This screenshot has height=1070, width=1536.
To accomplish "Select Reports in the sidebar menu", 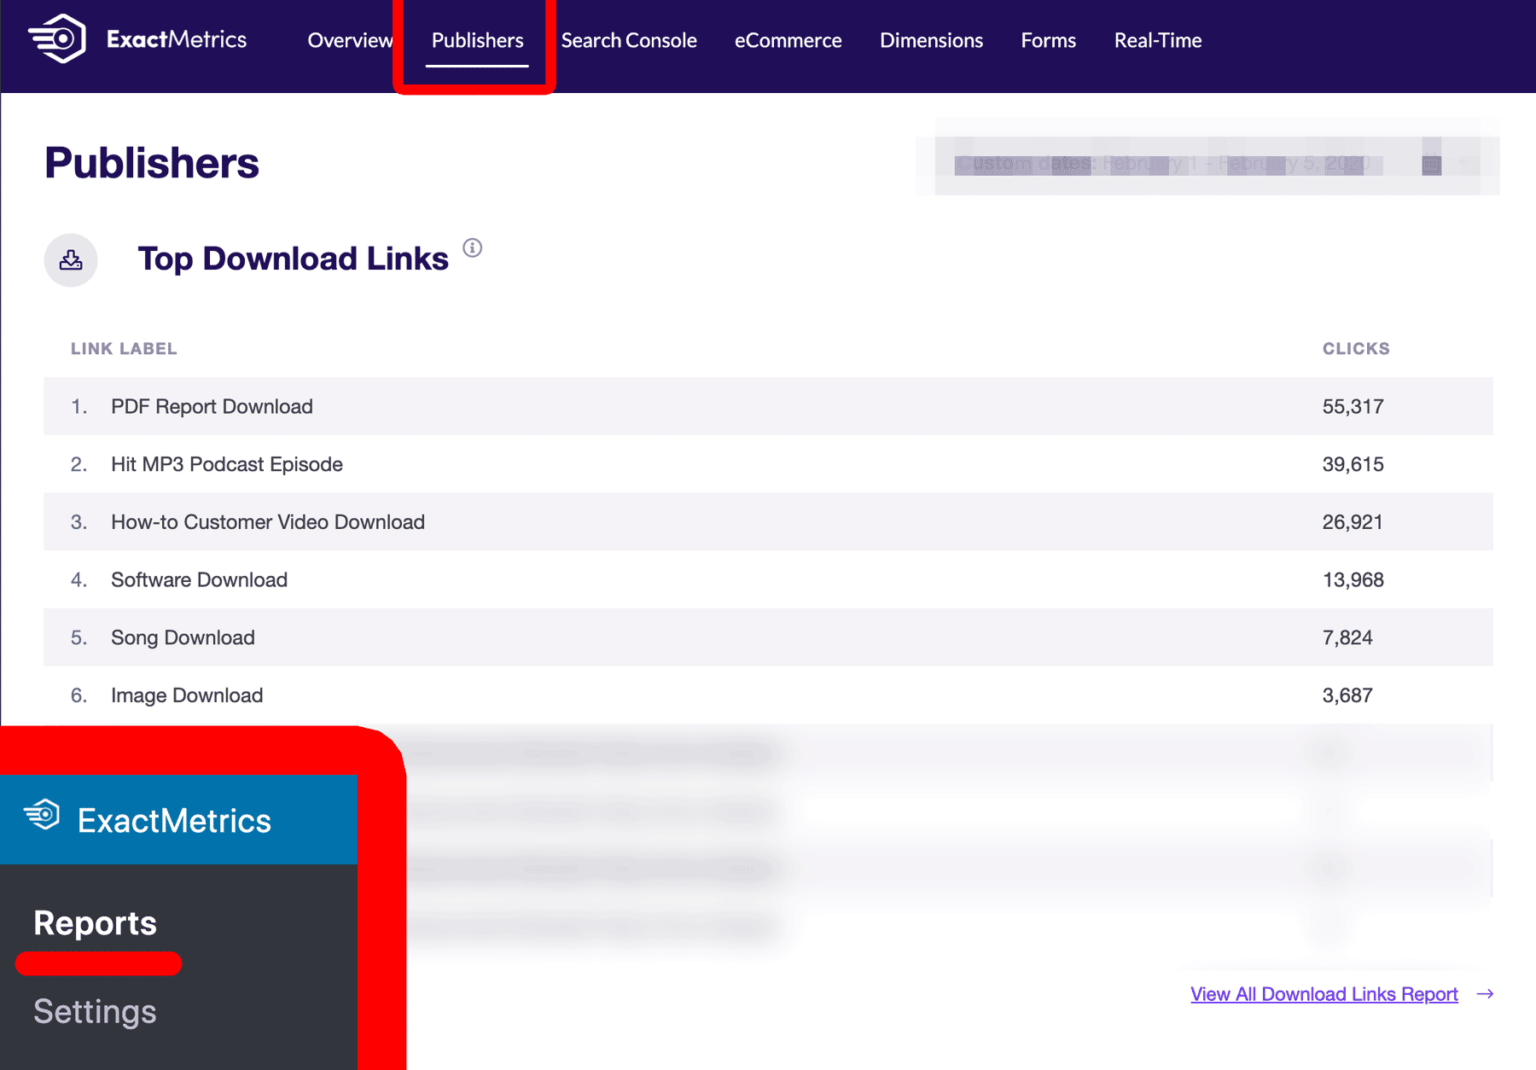I will click(95, 923).
